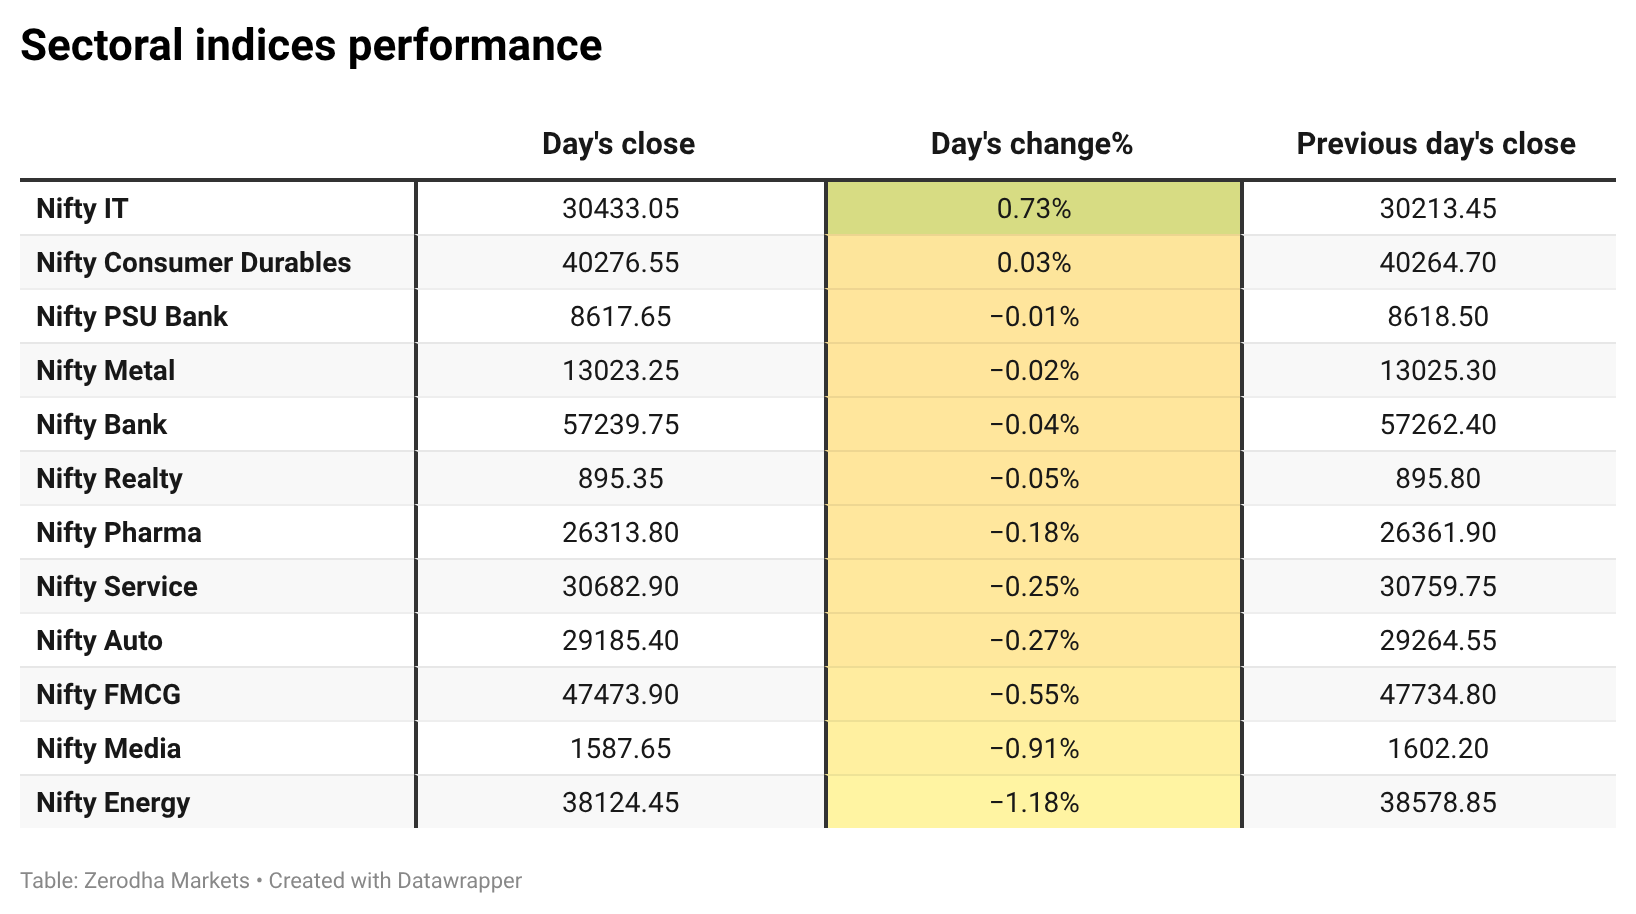1636x914 pixels.
Task: Click the Day's change% column header
Action: (x=1032, y=144)
